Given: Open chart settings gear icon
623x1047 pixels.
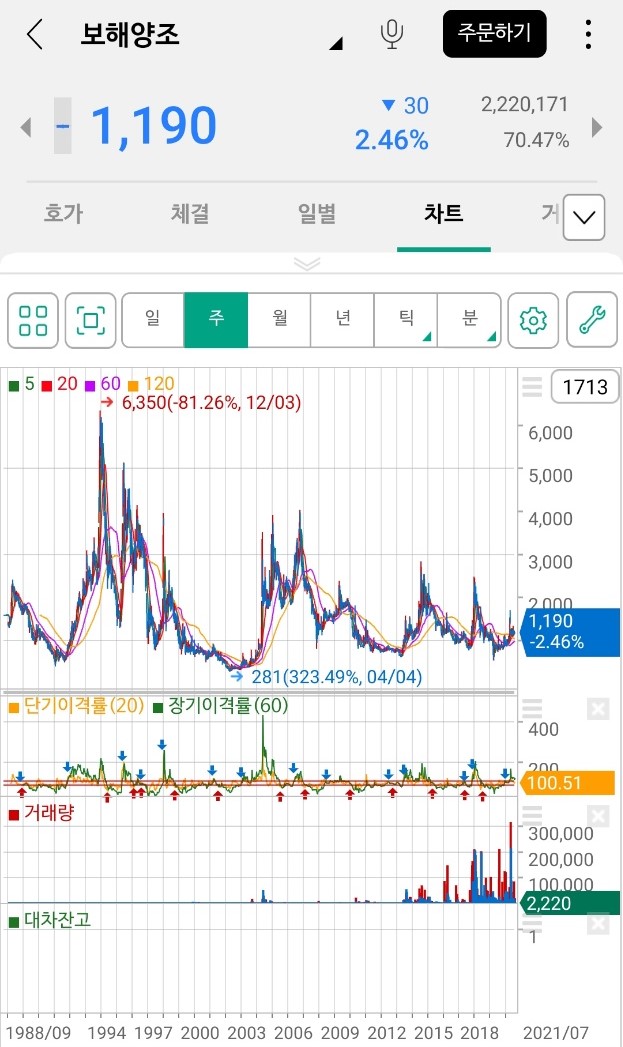Looking at the screenshot, I should coord(533,321).
